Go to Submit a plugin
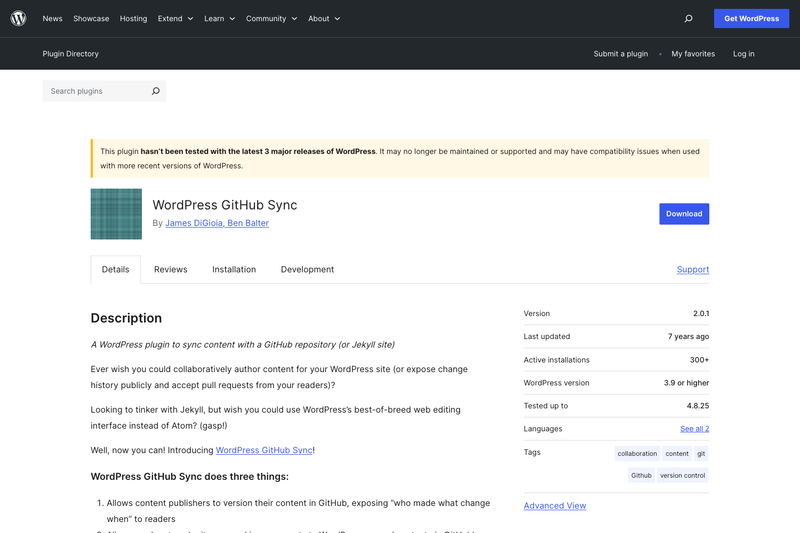 [x=620, y=54]
